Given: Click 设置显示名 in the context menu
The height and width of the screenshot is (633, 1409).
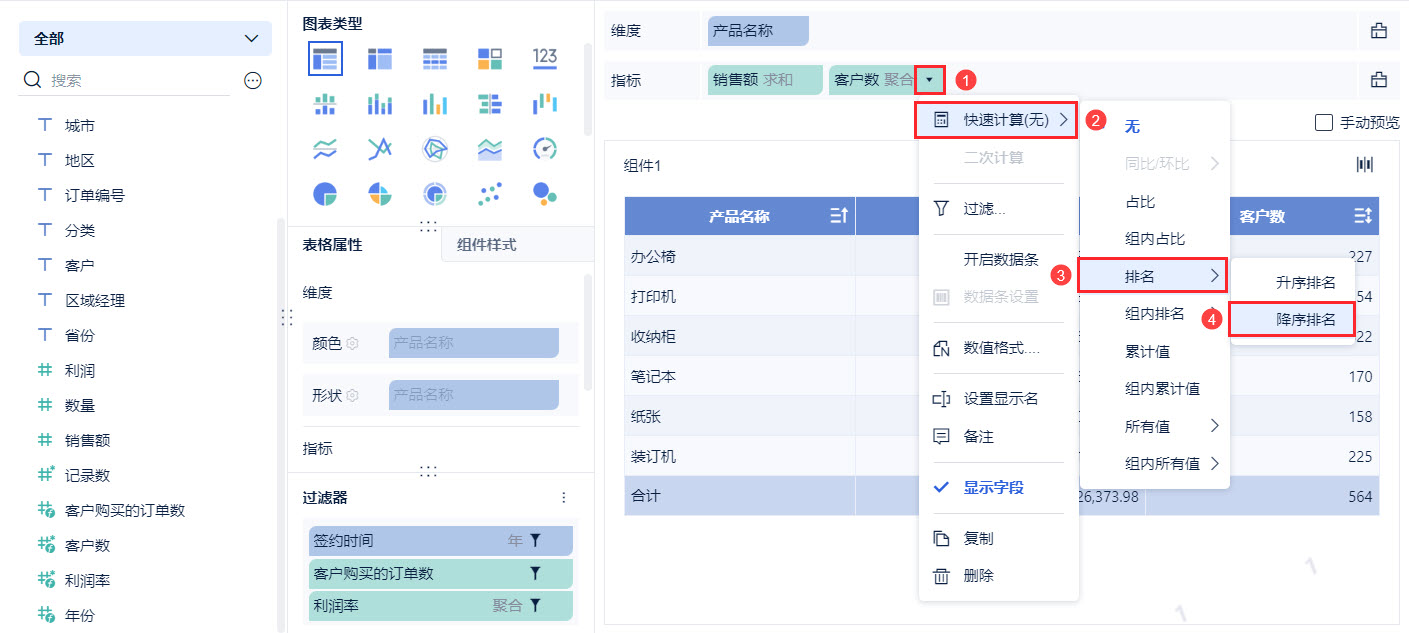Looking at the screenshot, I should [999, 398].
